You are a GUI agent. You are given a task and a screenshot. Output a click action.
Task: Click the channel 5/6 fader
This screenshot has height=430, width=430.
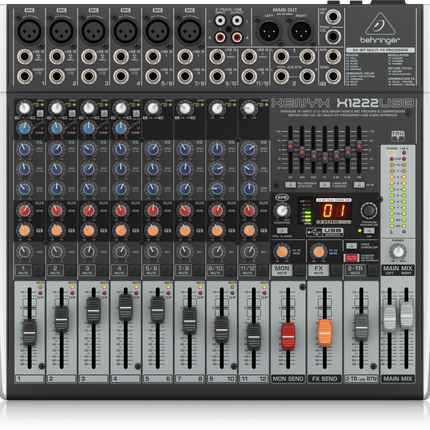point(157,309)
